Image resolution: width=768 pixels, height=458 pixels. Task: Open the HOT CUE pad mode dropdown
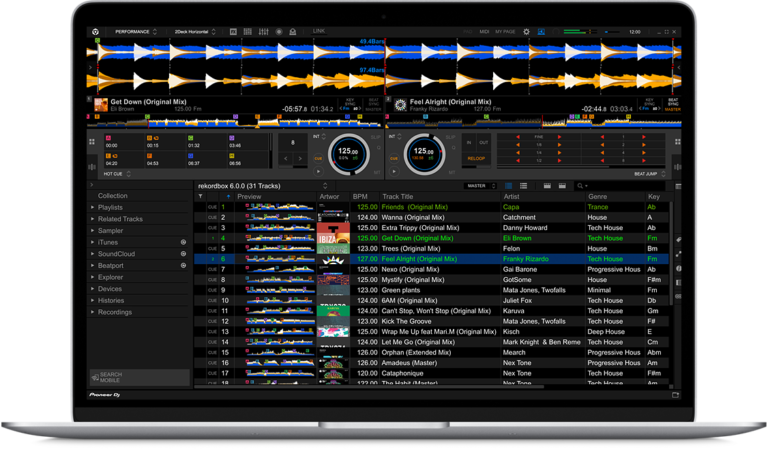coord(117,174)
